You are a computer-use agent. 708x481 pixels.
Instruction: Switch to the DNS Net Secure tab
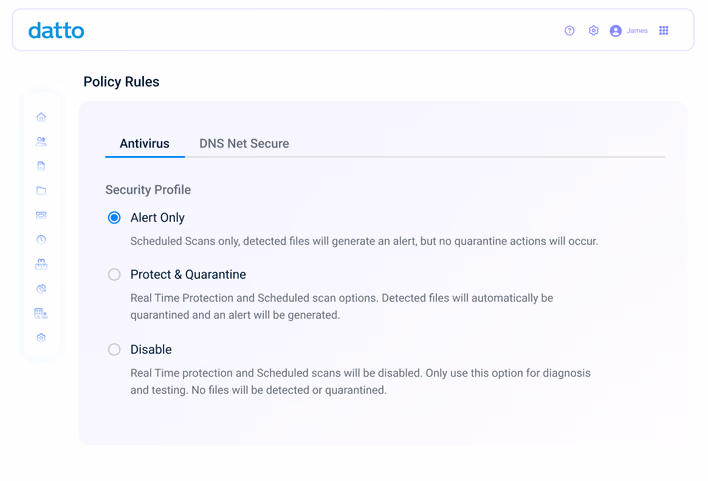tap(244, 144)
